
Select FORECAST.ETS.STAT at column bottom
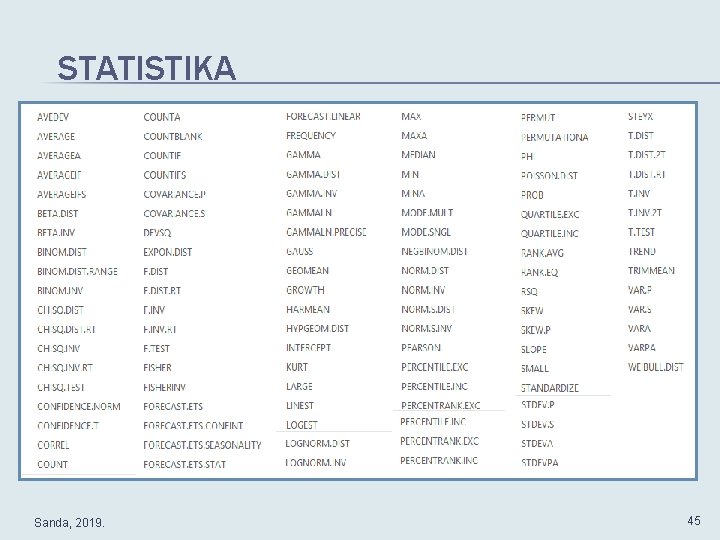coord(185,464)
